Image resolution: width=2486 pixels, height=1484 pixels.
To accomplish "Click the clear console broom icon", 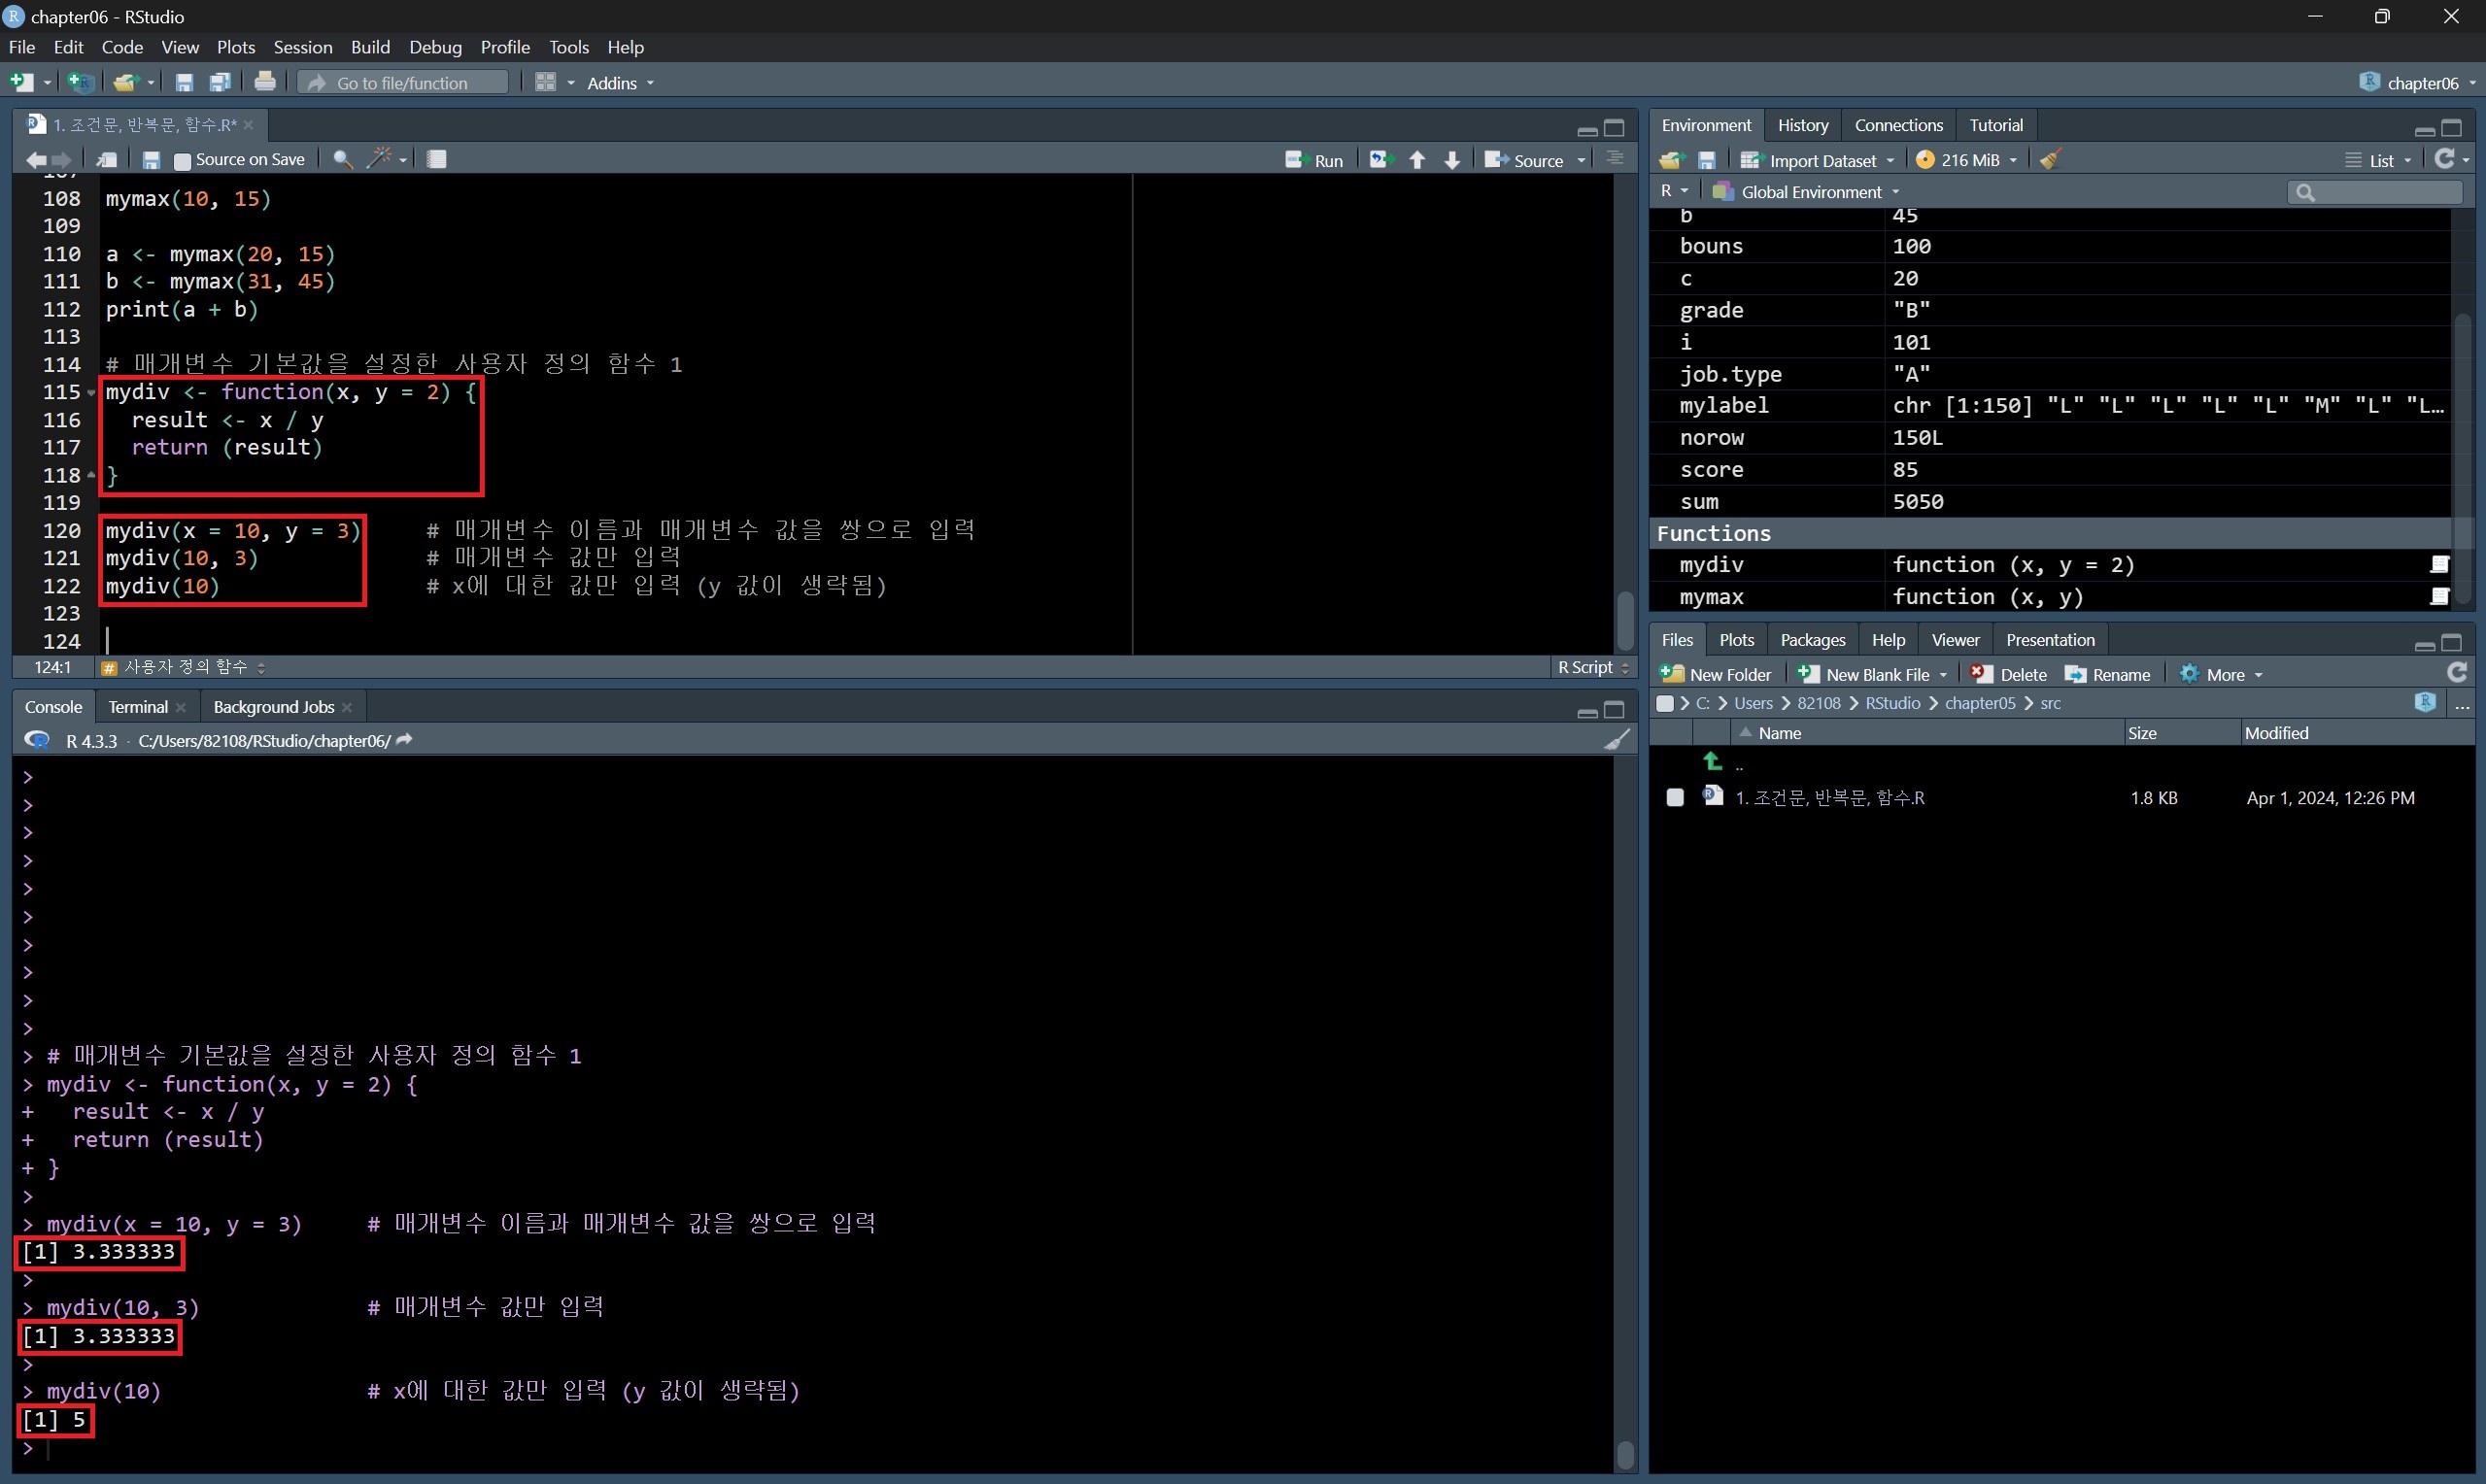I will [1616, 740].
